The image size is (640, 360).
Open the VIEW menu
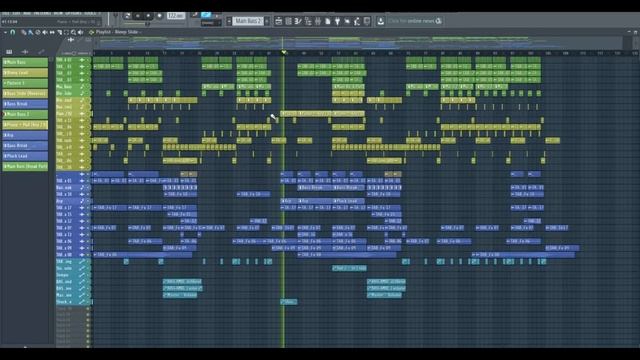[58, 13]
